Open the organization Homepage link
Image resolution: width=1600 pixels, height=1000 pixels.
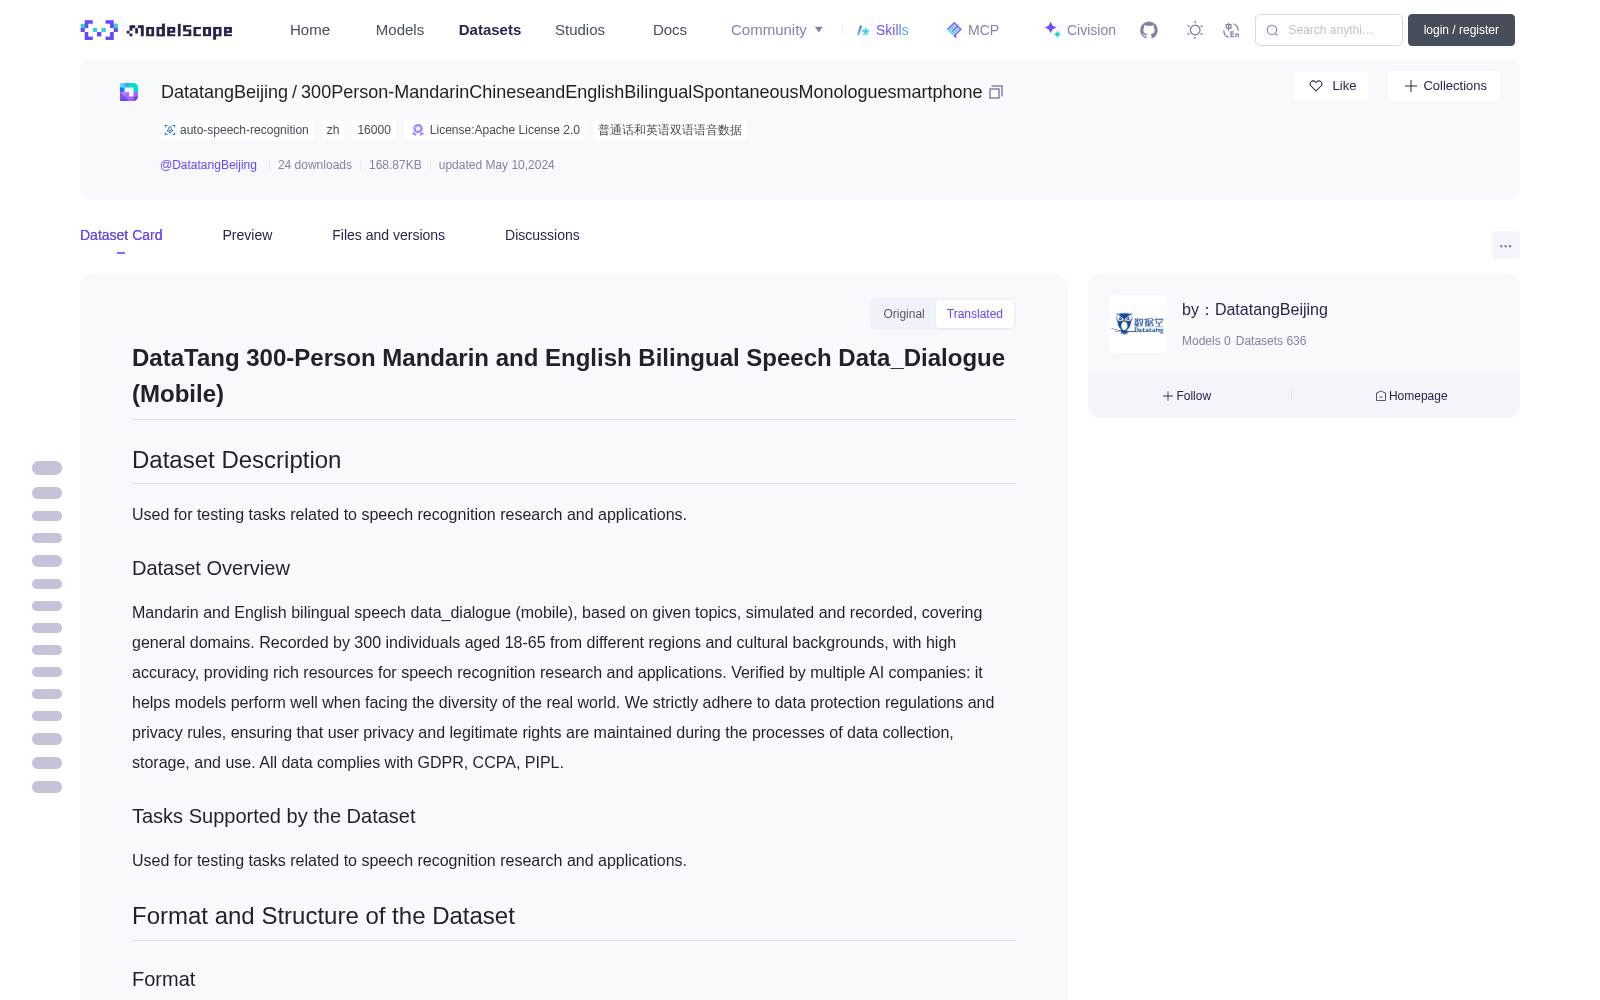(x=1411, y=396)
